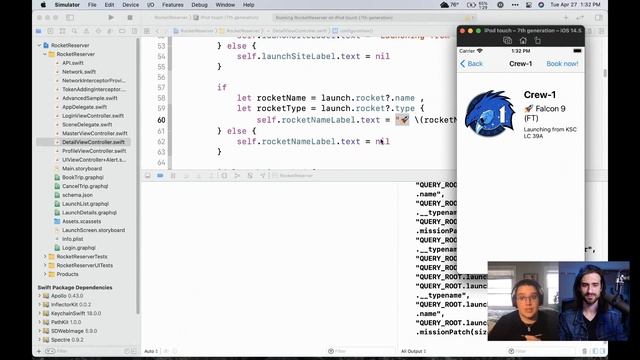Collapse the RocketReserver group folder
The image size is (640, 360).
tap(45, 54)
